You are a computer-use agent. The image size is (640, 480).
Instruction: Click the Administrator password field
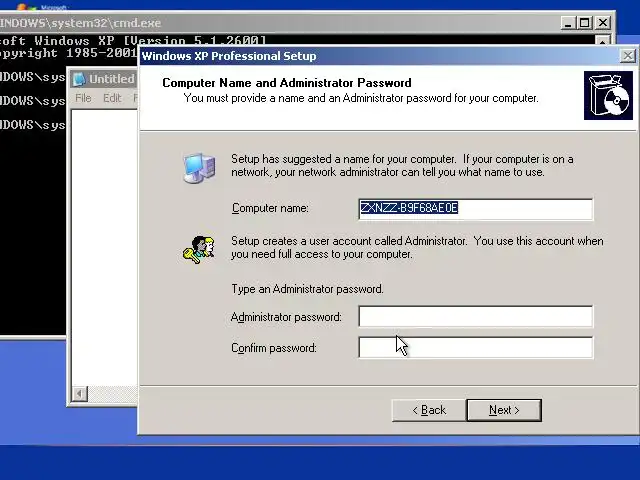(476, 316)
